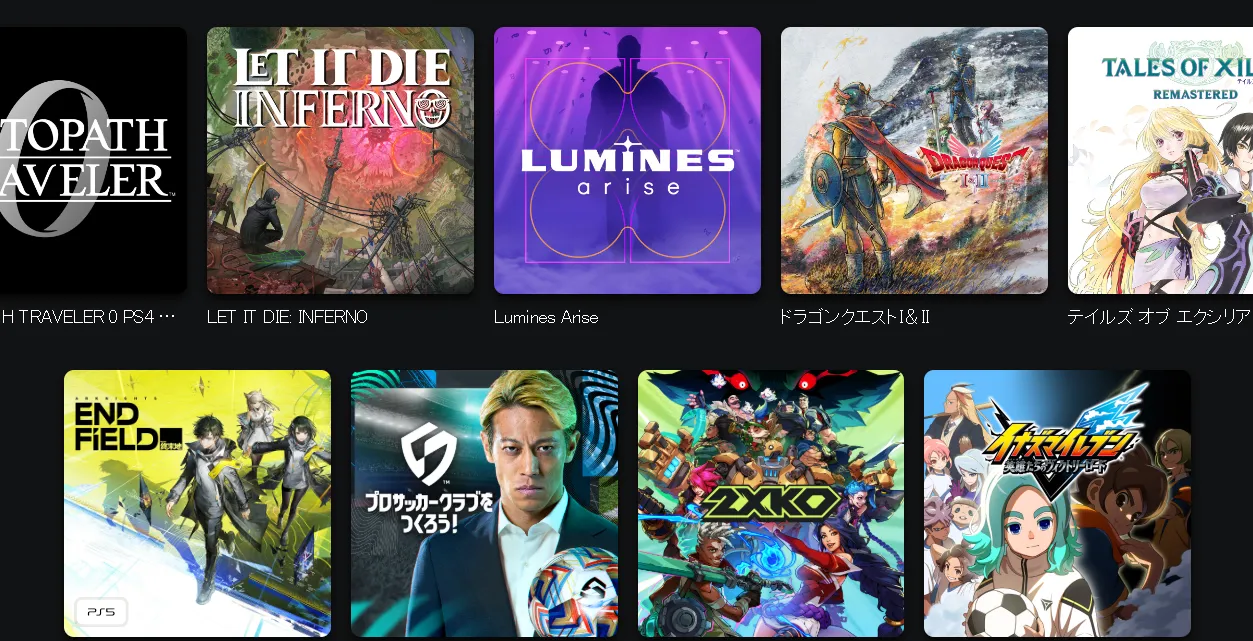Open the Inazuma Eleven game tile
The height and width of the screenshot is (641, 1253).
[1057, 504]
